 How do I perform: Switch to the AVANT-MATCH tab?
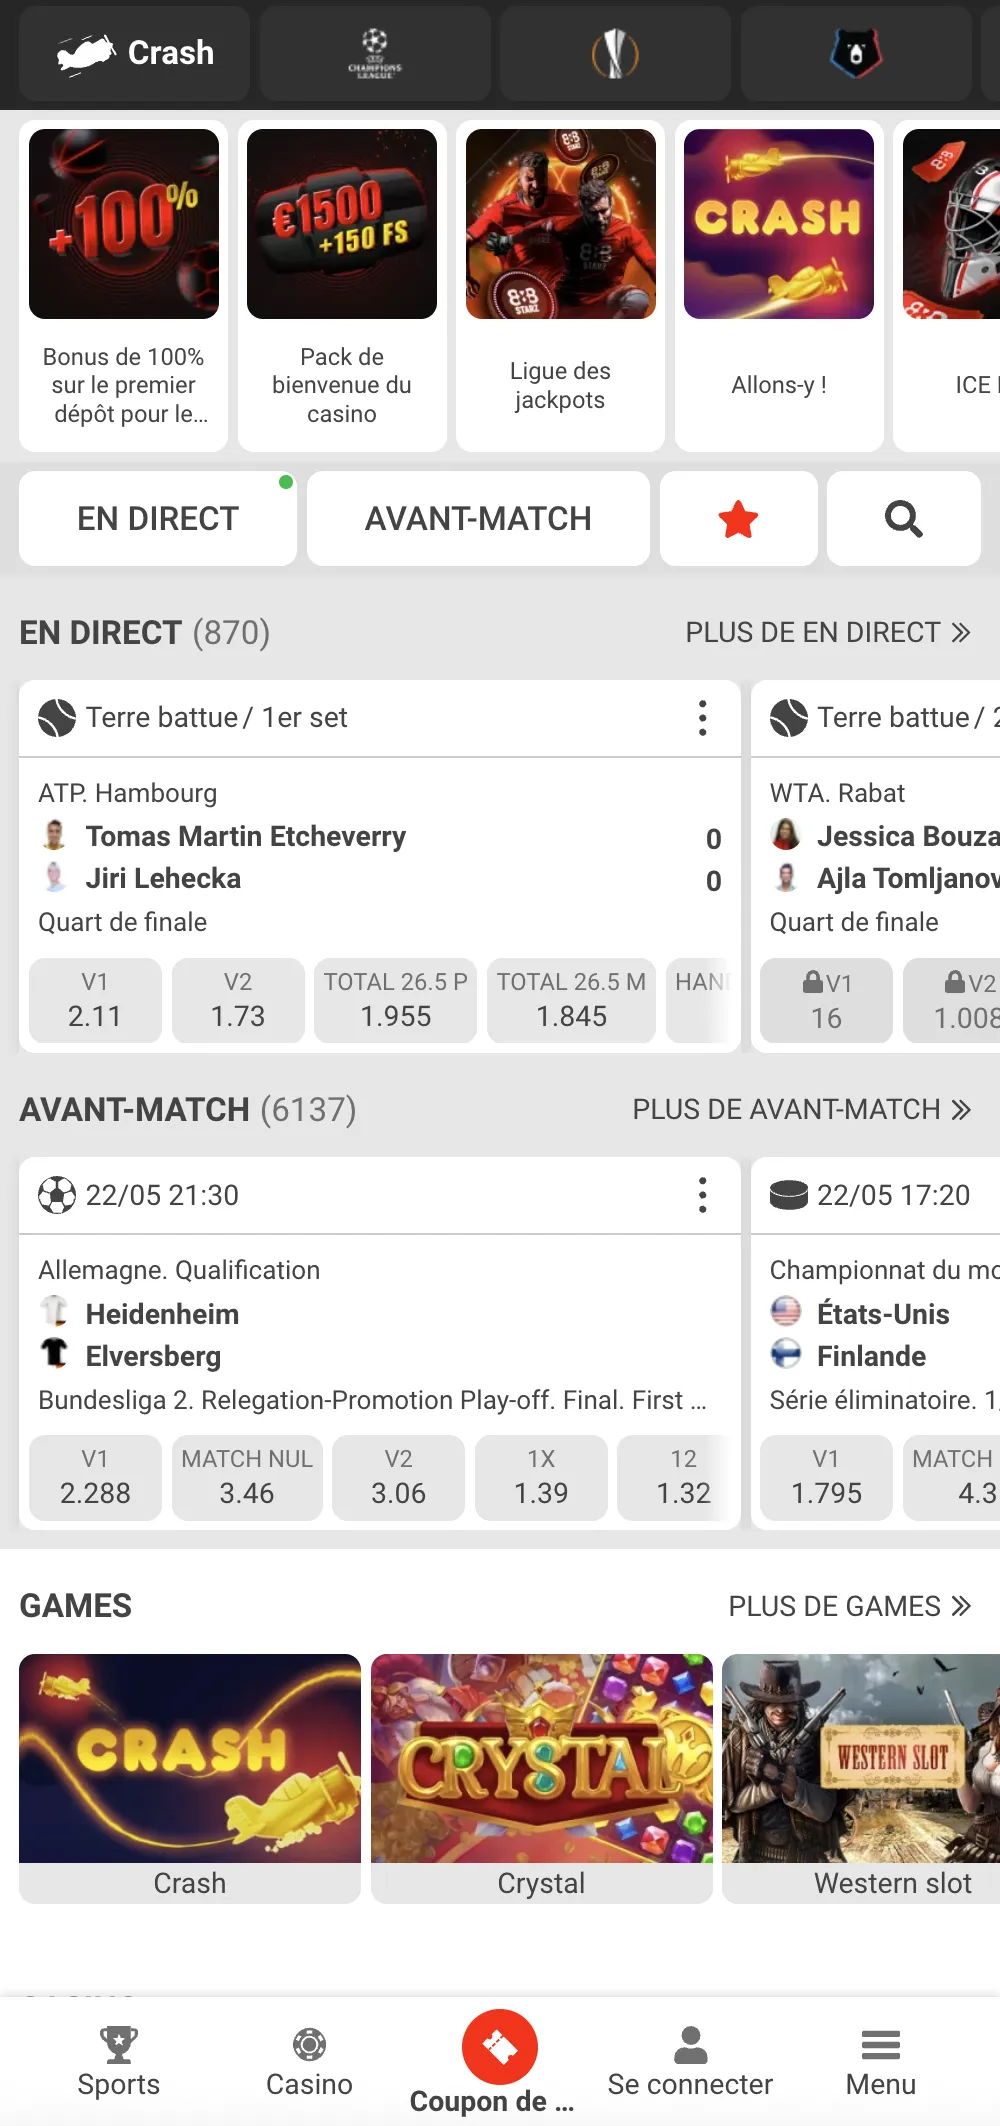(479, 519)
